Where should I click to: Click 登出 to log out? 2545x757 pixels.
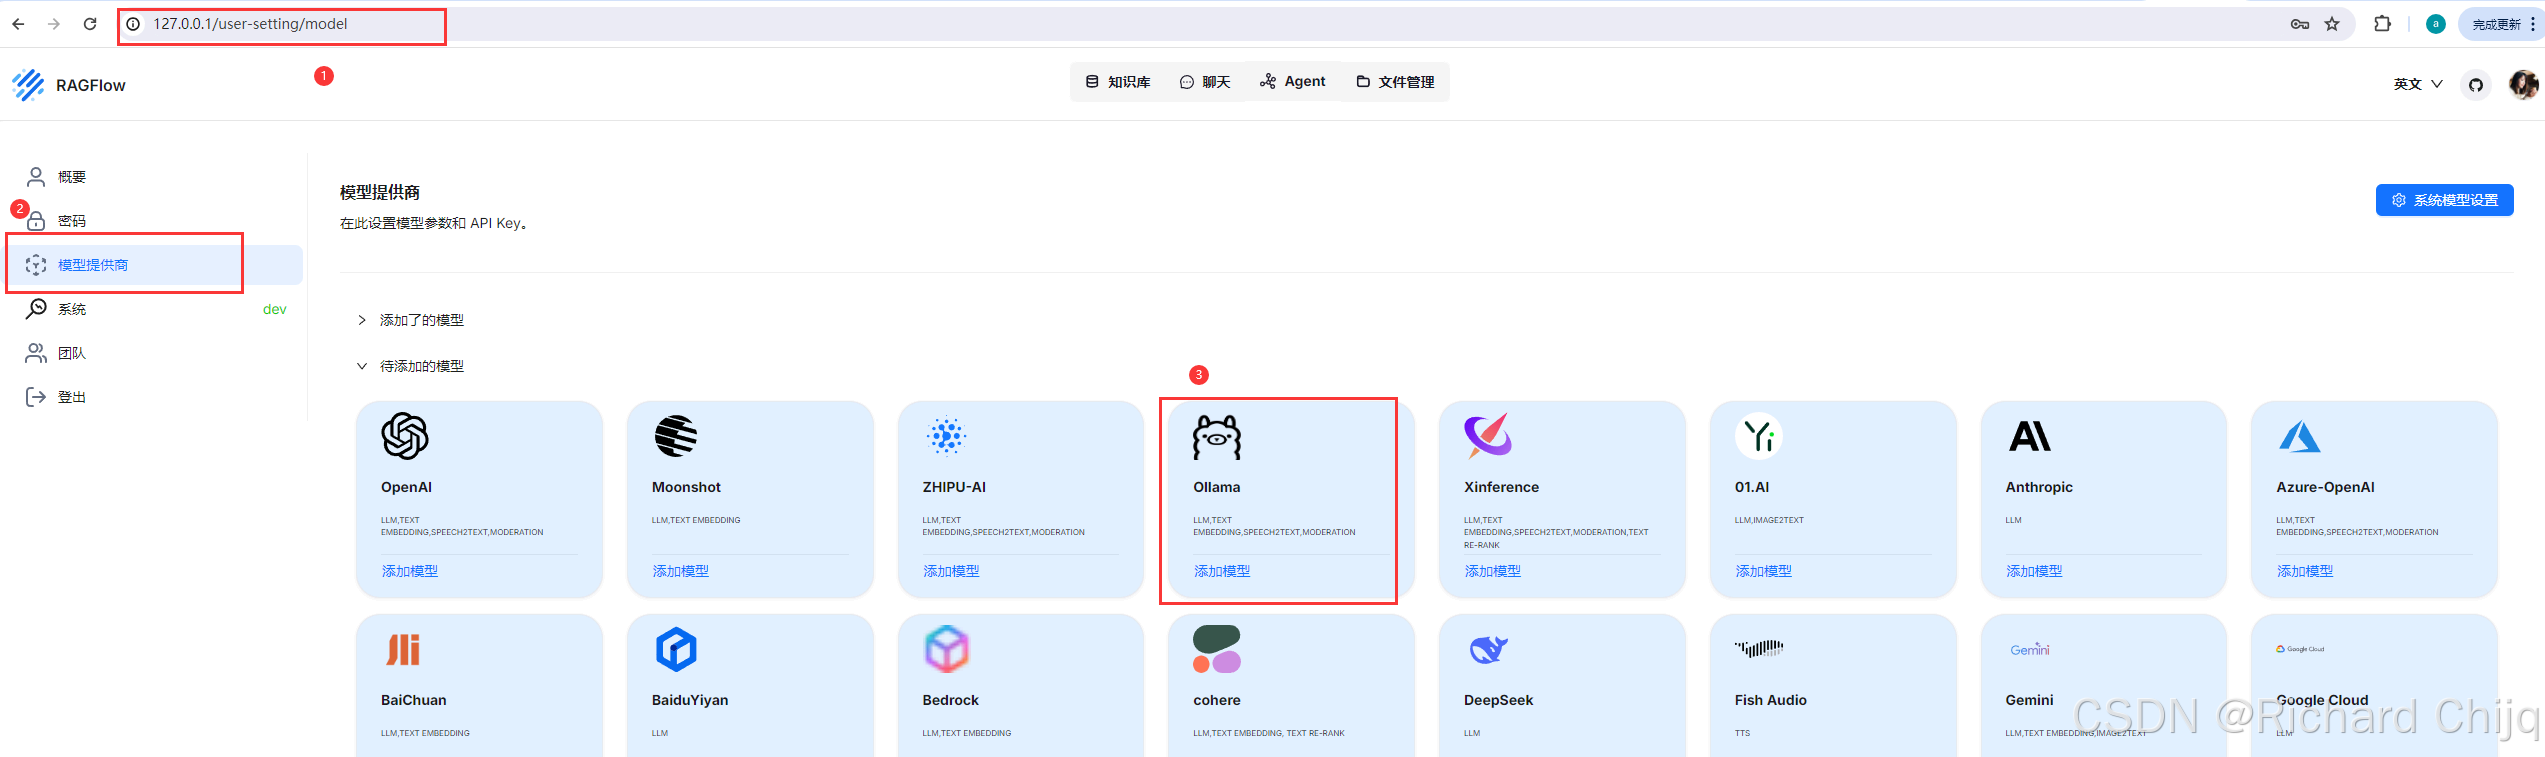155,397
